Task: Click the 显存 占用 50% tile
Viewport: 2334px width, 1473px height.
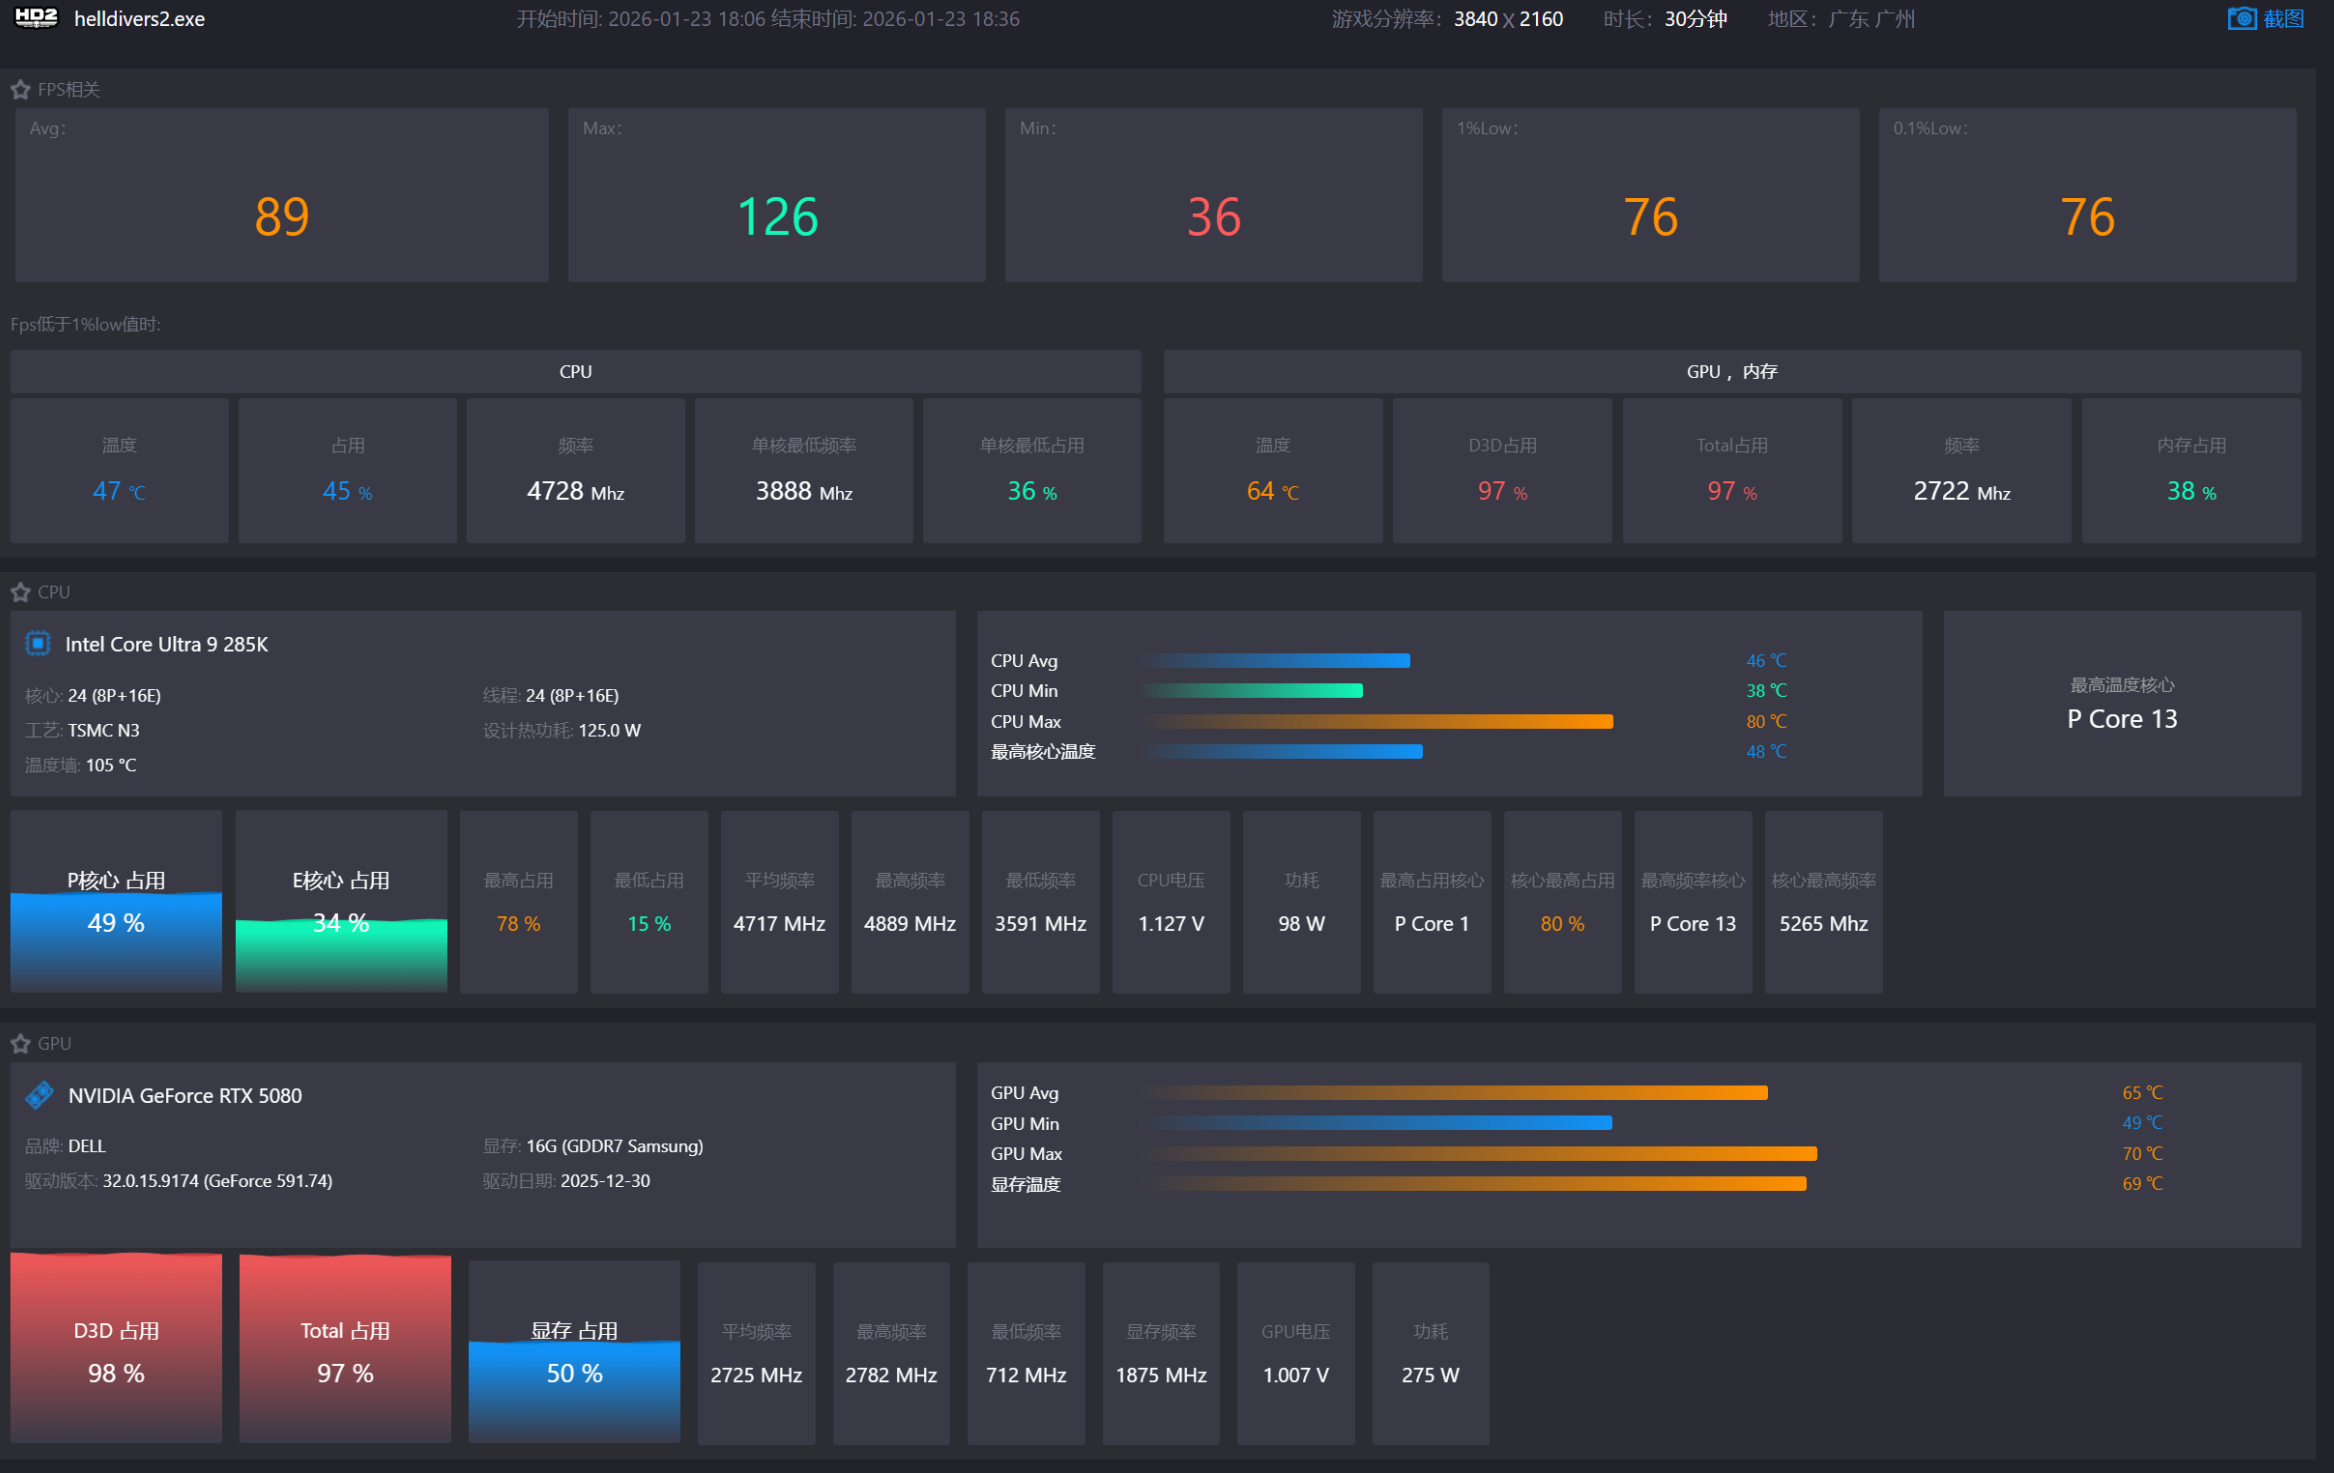Action: pyautogui.click(x=574, y=1352)
